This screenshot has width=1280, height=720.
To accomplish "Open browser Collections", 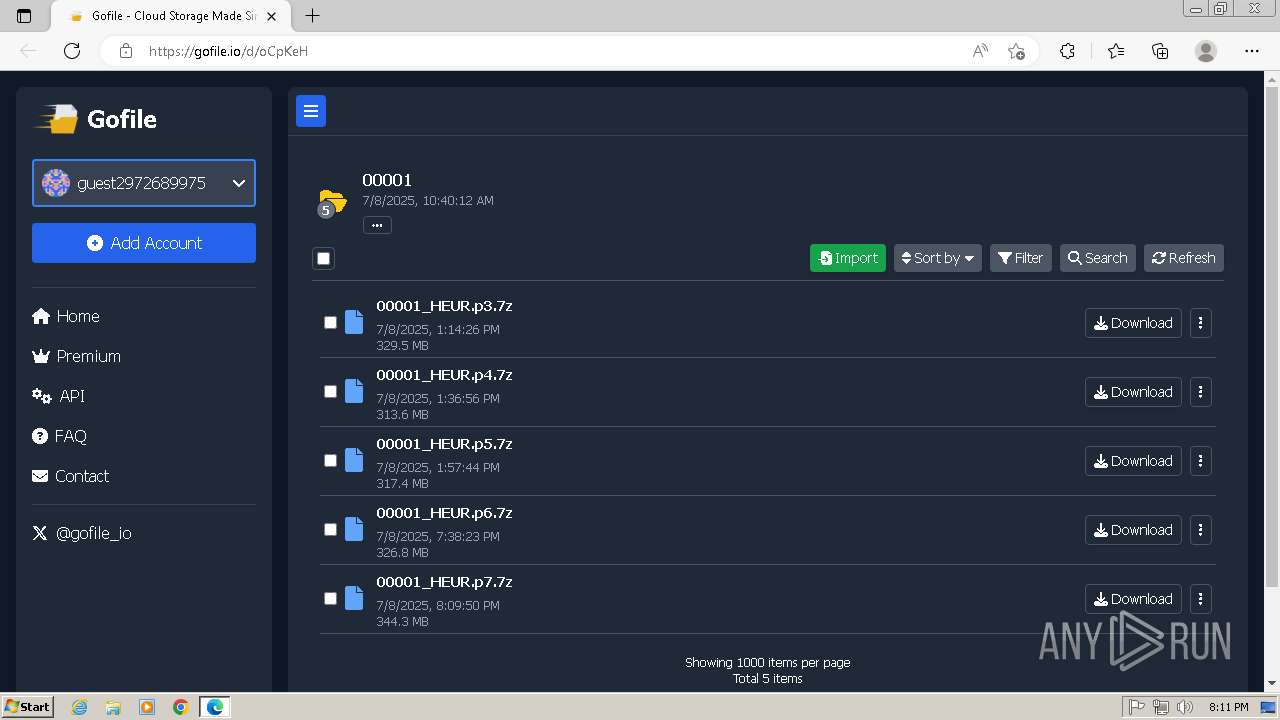I will coord(1160,51).
